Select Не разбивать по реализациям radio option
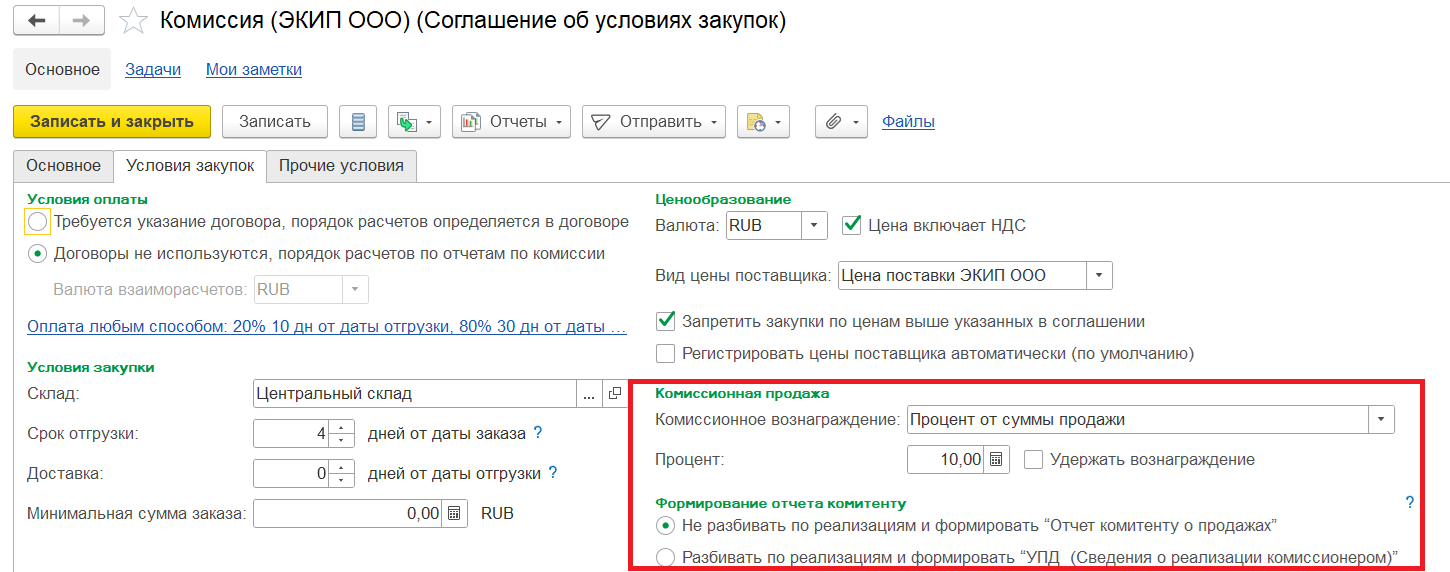 click(x=665, y=525)
